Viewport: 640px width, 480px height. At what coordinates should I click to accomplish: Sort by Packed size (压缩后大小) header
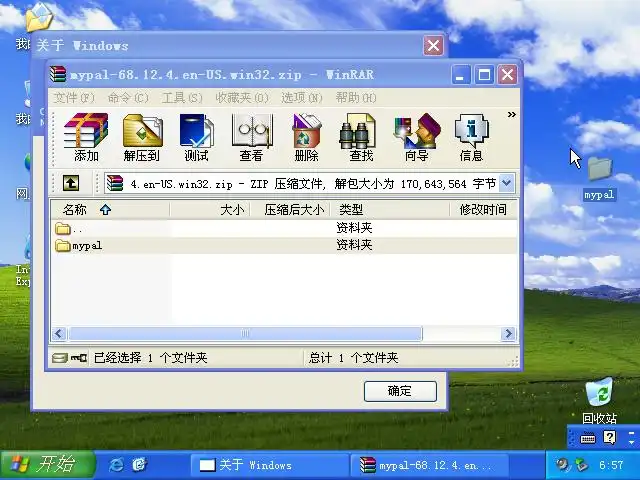290,210
